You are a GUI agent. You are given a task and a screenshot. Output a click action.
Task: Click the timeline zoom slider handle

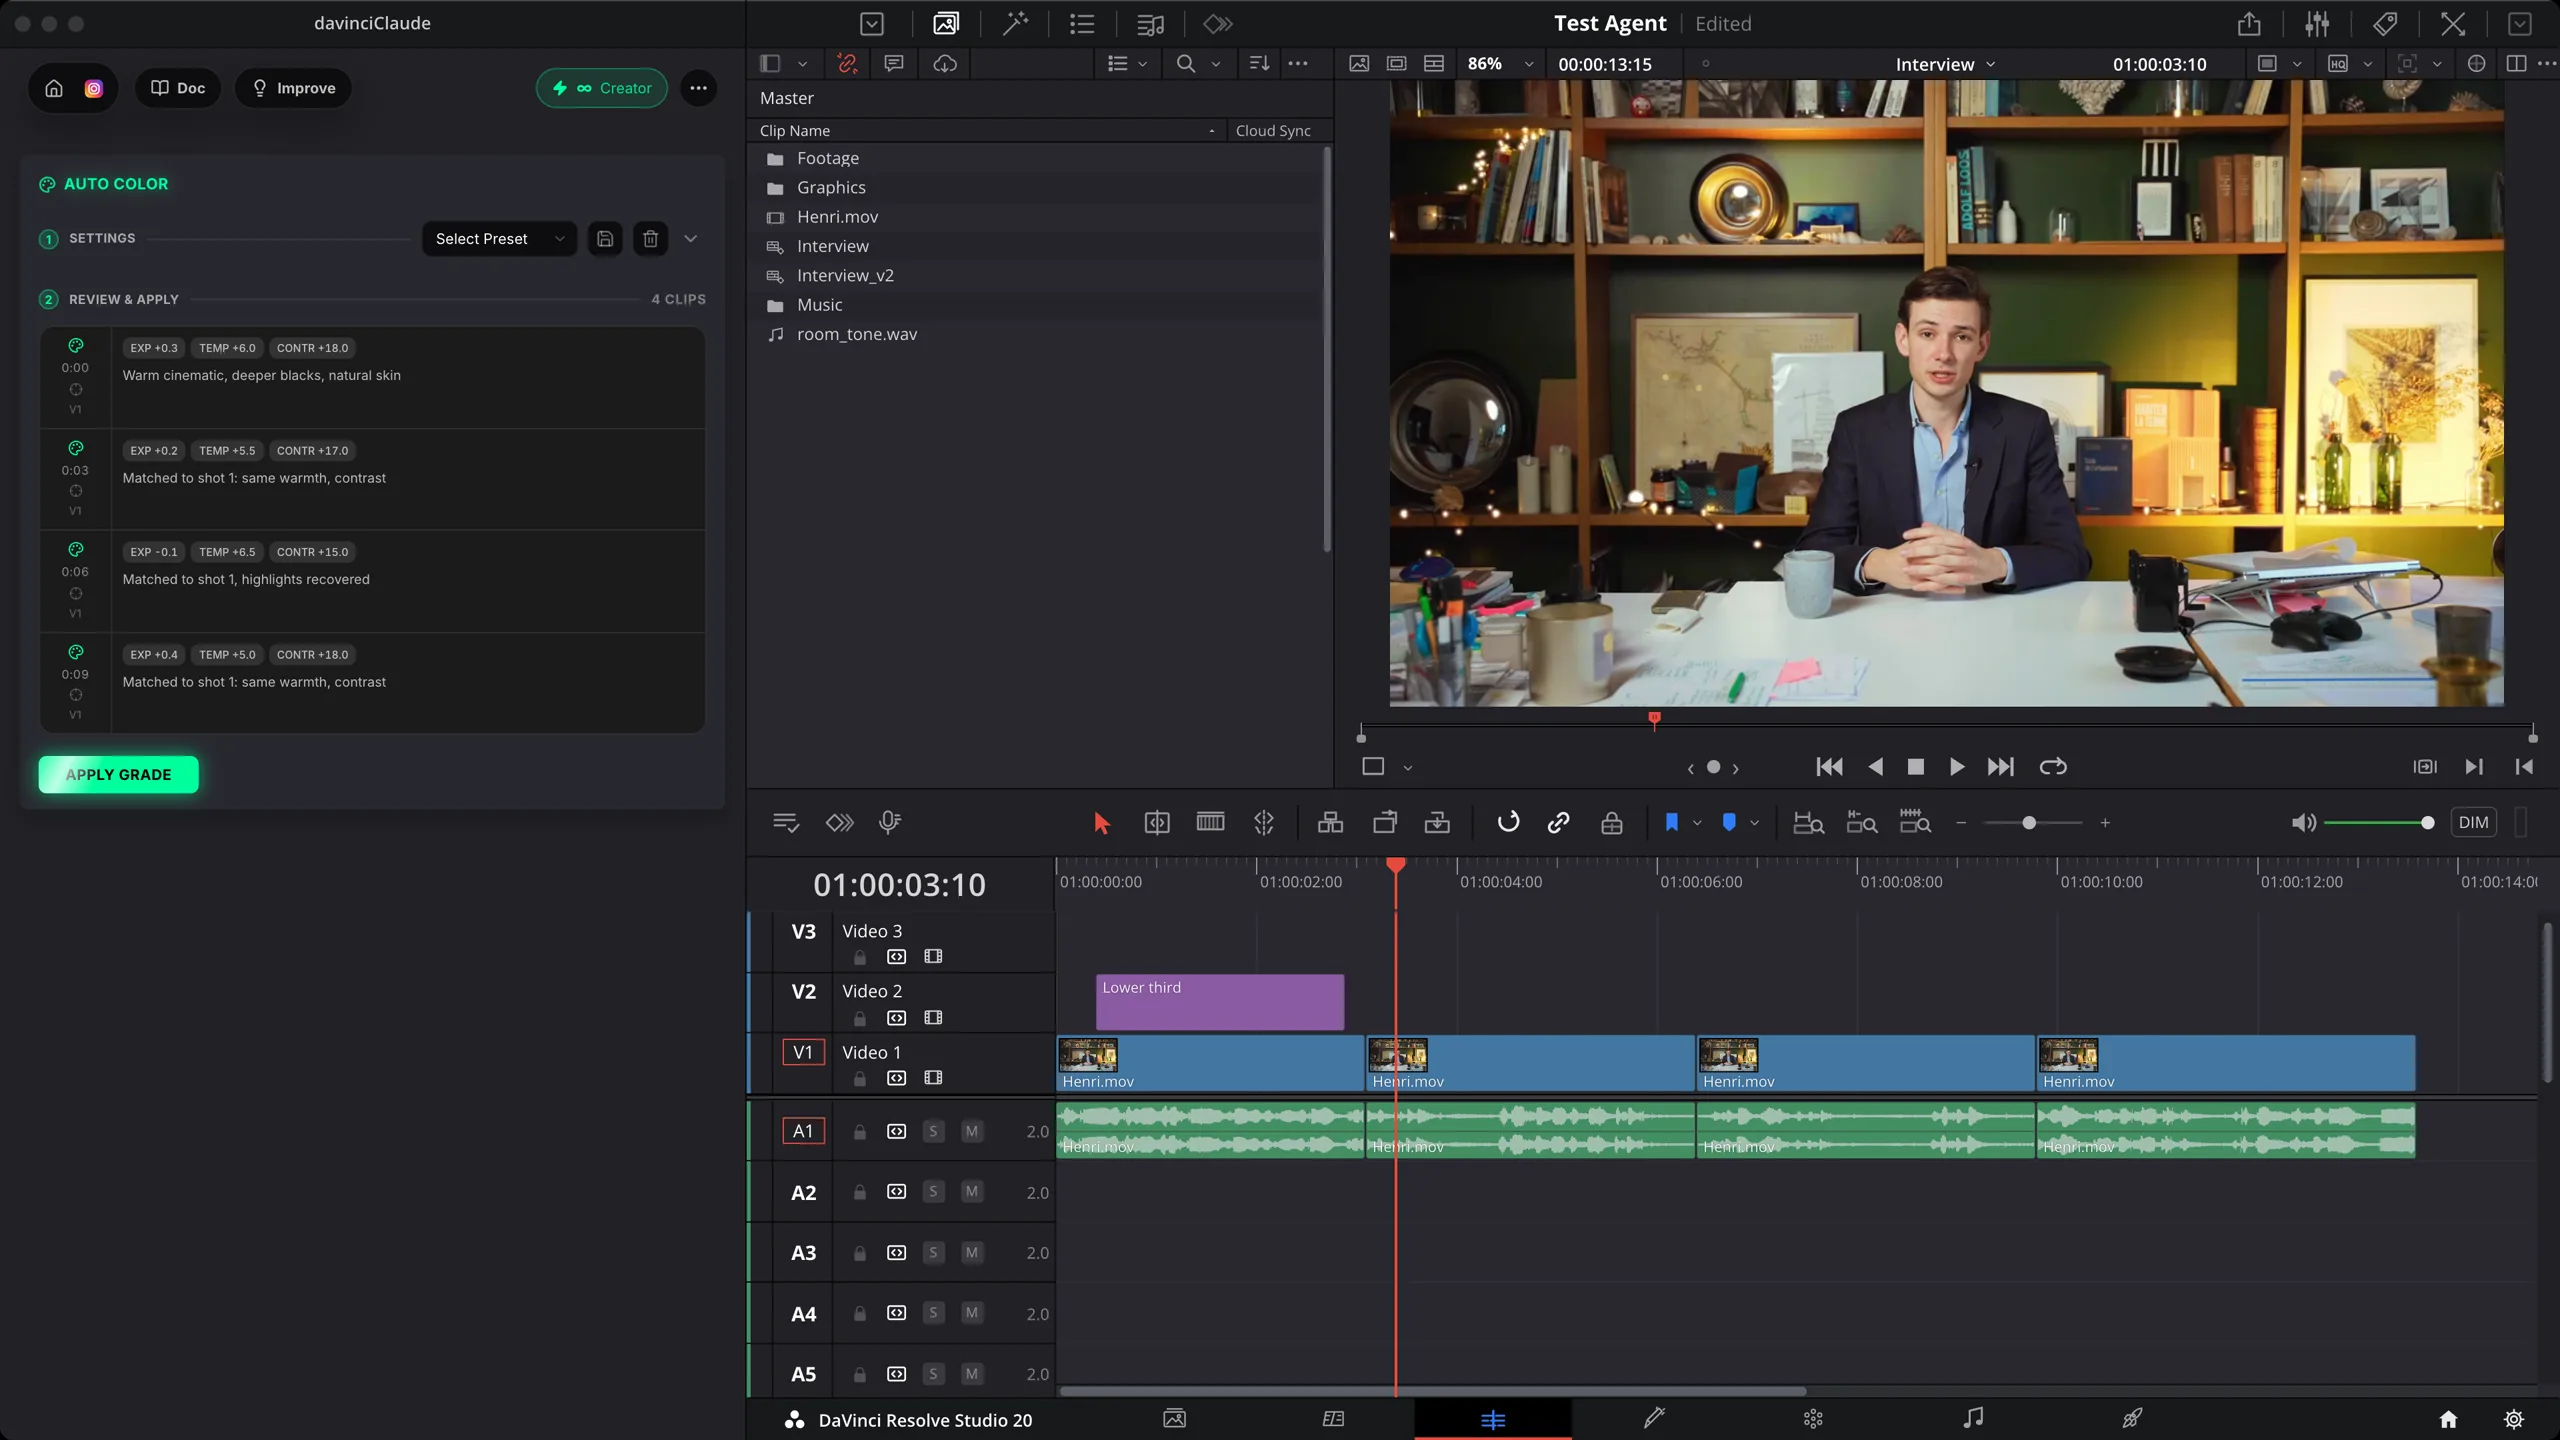coord(2029,823)
